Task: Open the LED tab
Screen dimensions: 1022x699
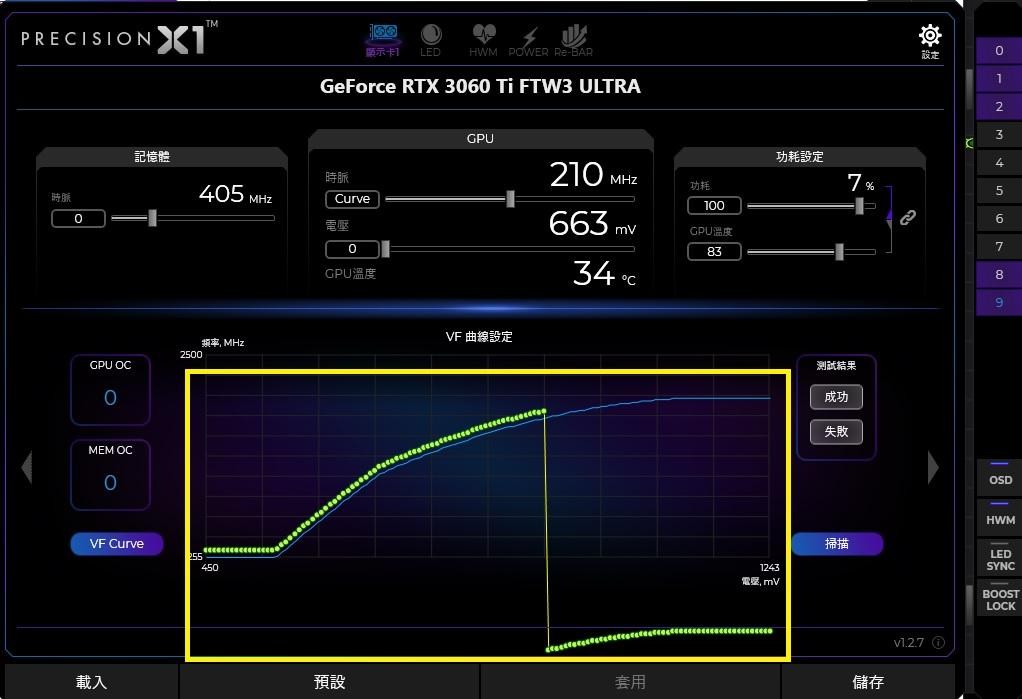Action: click(x=430, y=40)
